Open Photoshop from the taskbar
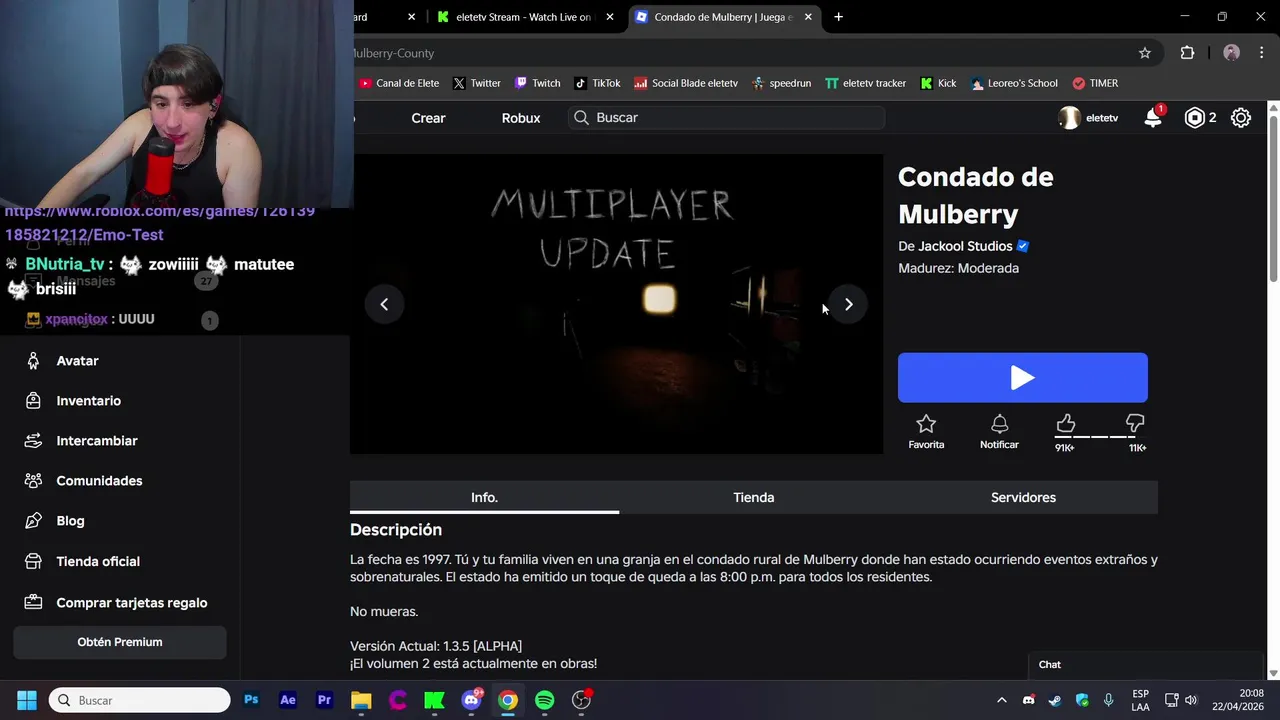Image resolution: width=1280 pixels, height=720 pixels. pos(251,700)
